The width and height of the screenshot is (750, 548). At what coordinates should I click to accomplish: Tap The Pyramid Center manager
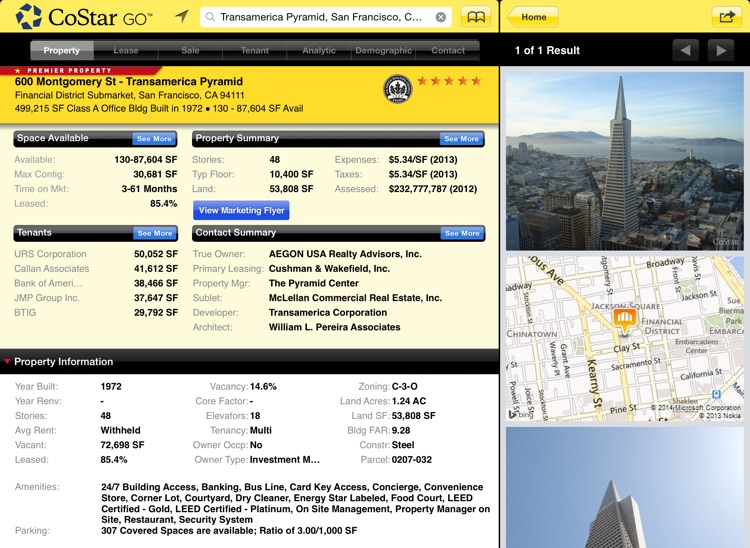313,284
